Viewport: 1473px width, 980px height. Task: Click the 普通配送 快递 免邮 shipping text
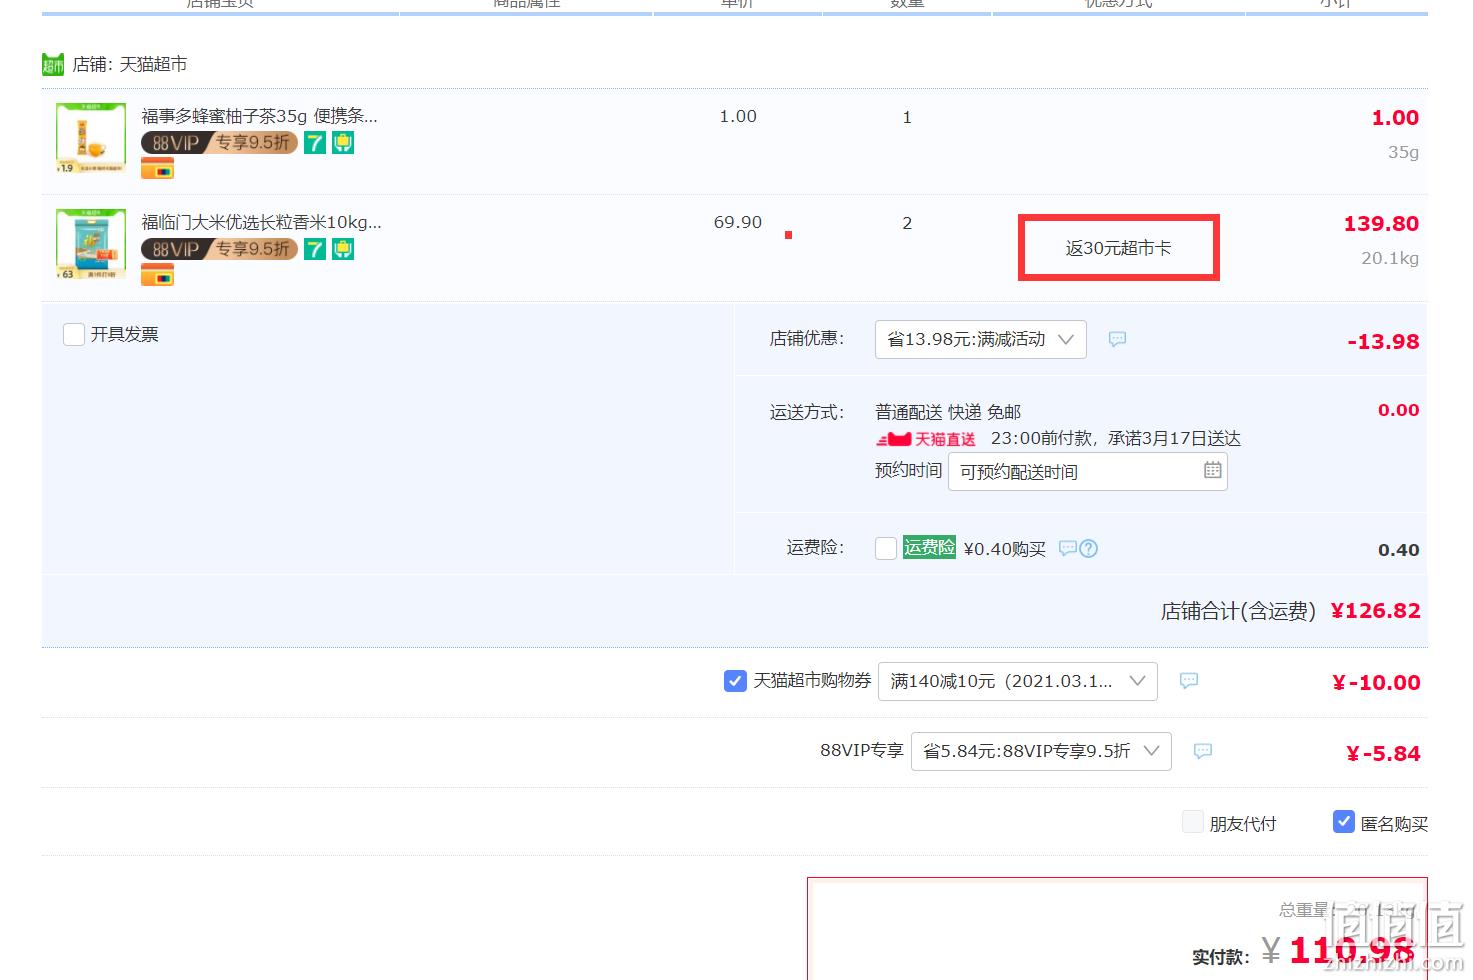948,412
